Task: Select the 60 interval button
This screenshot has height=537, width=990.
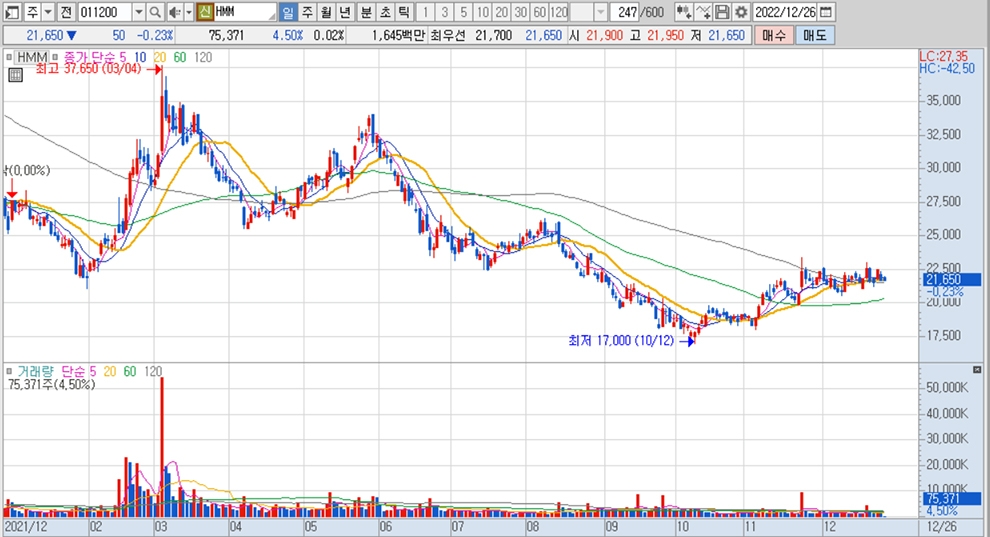Action: pos(540,11)
